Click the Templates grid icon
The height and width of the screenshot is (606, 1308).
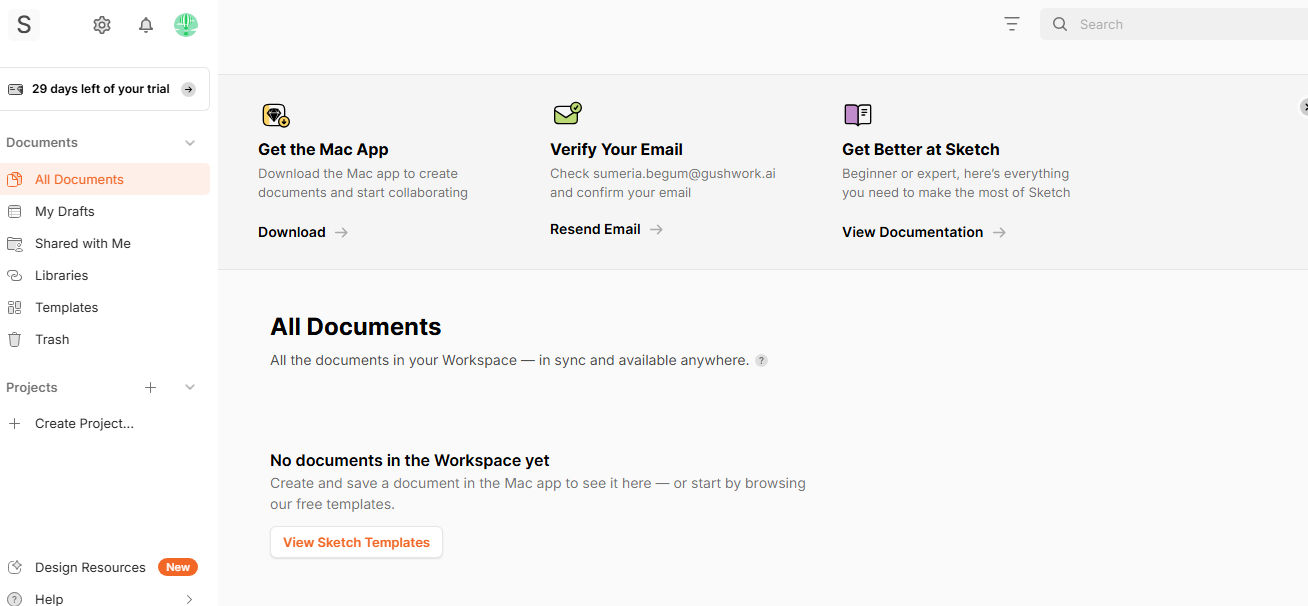pos(14,308)
